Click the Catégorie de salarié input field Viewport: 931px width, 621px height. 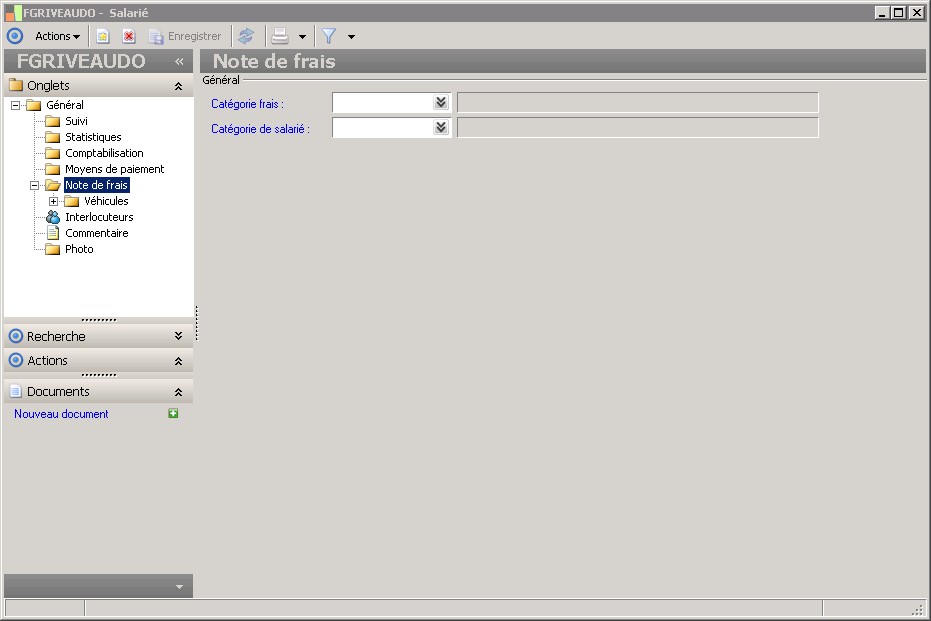tap(383, 128)
